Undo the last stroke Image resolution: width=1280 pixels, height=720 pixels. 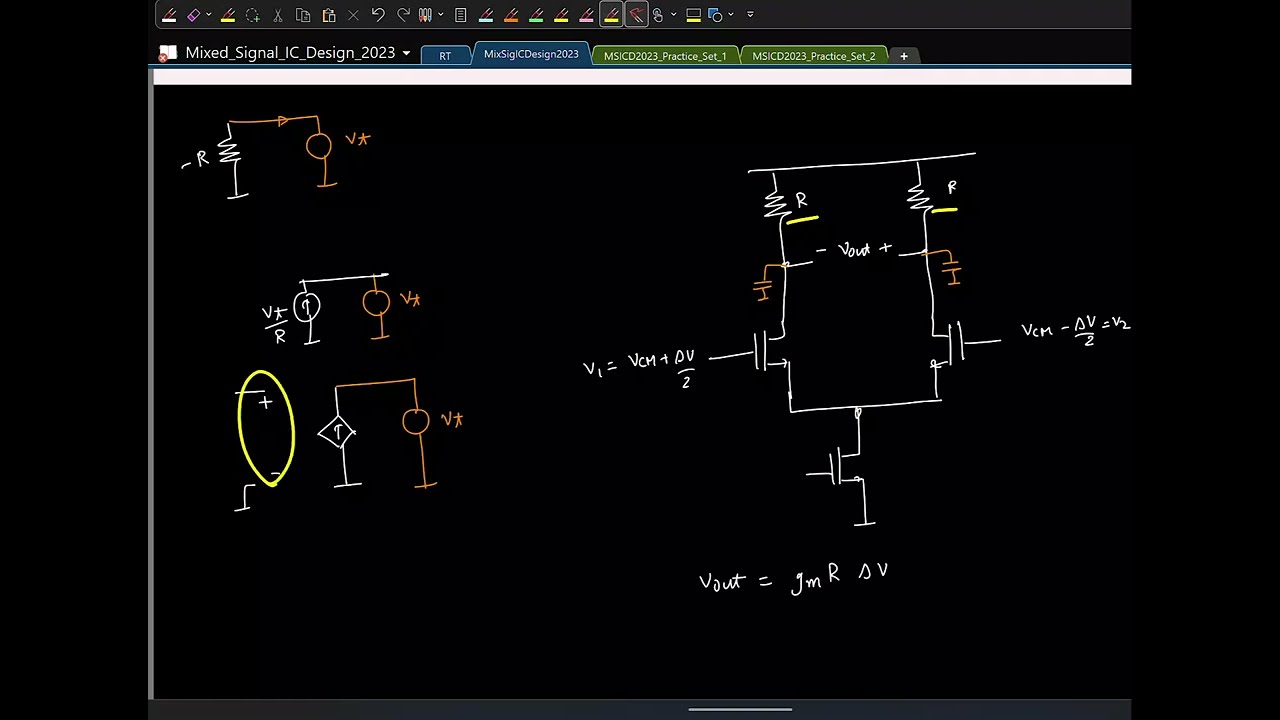coord(378,15)
